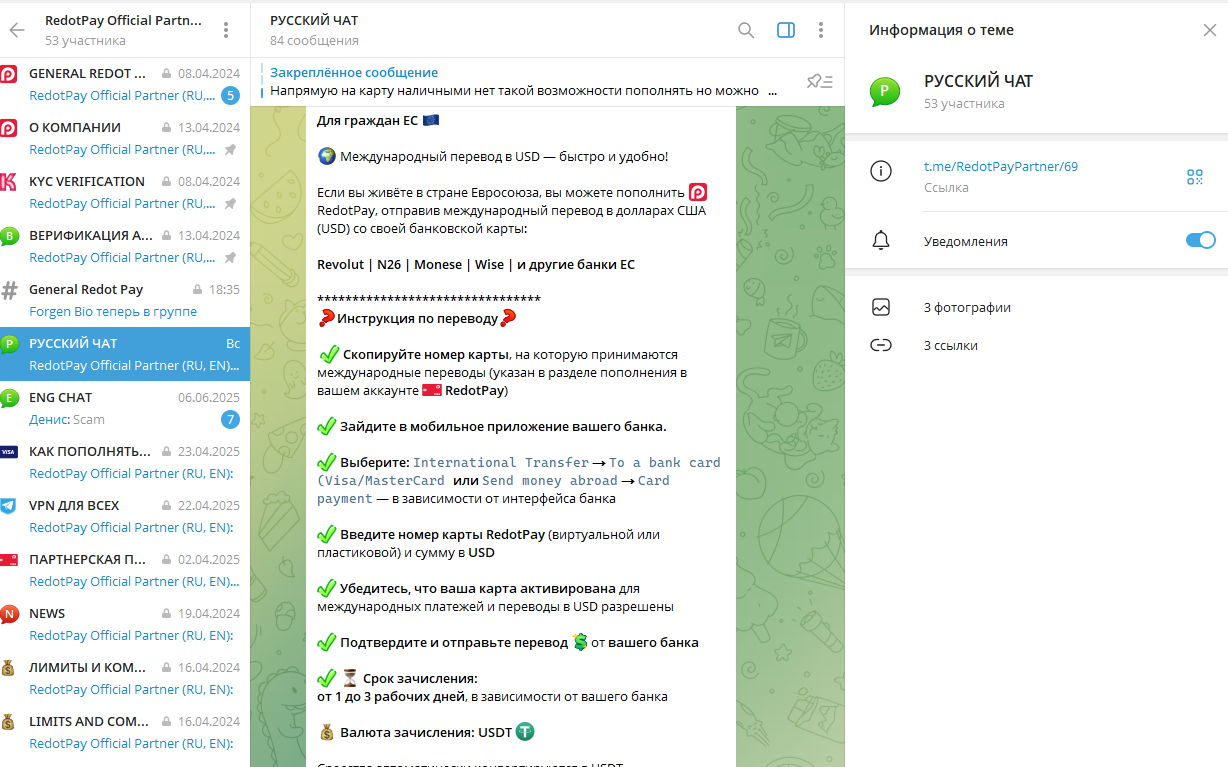The width and height of the screenshot is (1228, 767).
Task: Open the ВЕРИФИКАЦИЯ А... topic
Action: (125, 246)
